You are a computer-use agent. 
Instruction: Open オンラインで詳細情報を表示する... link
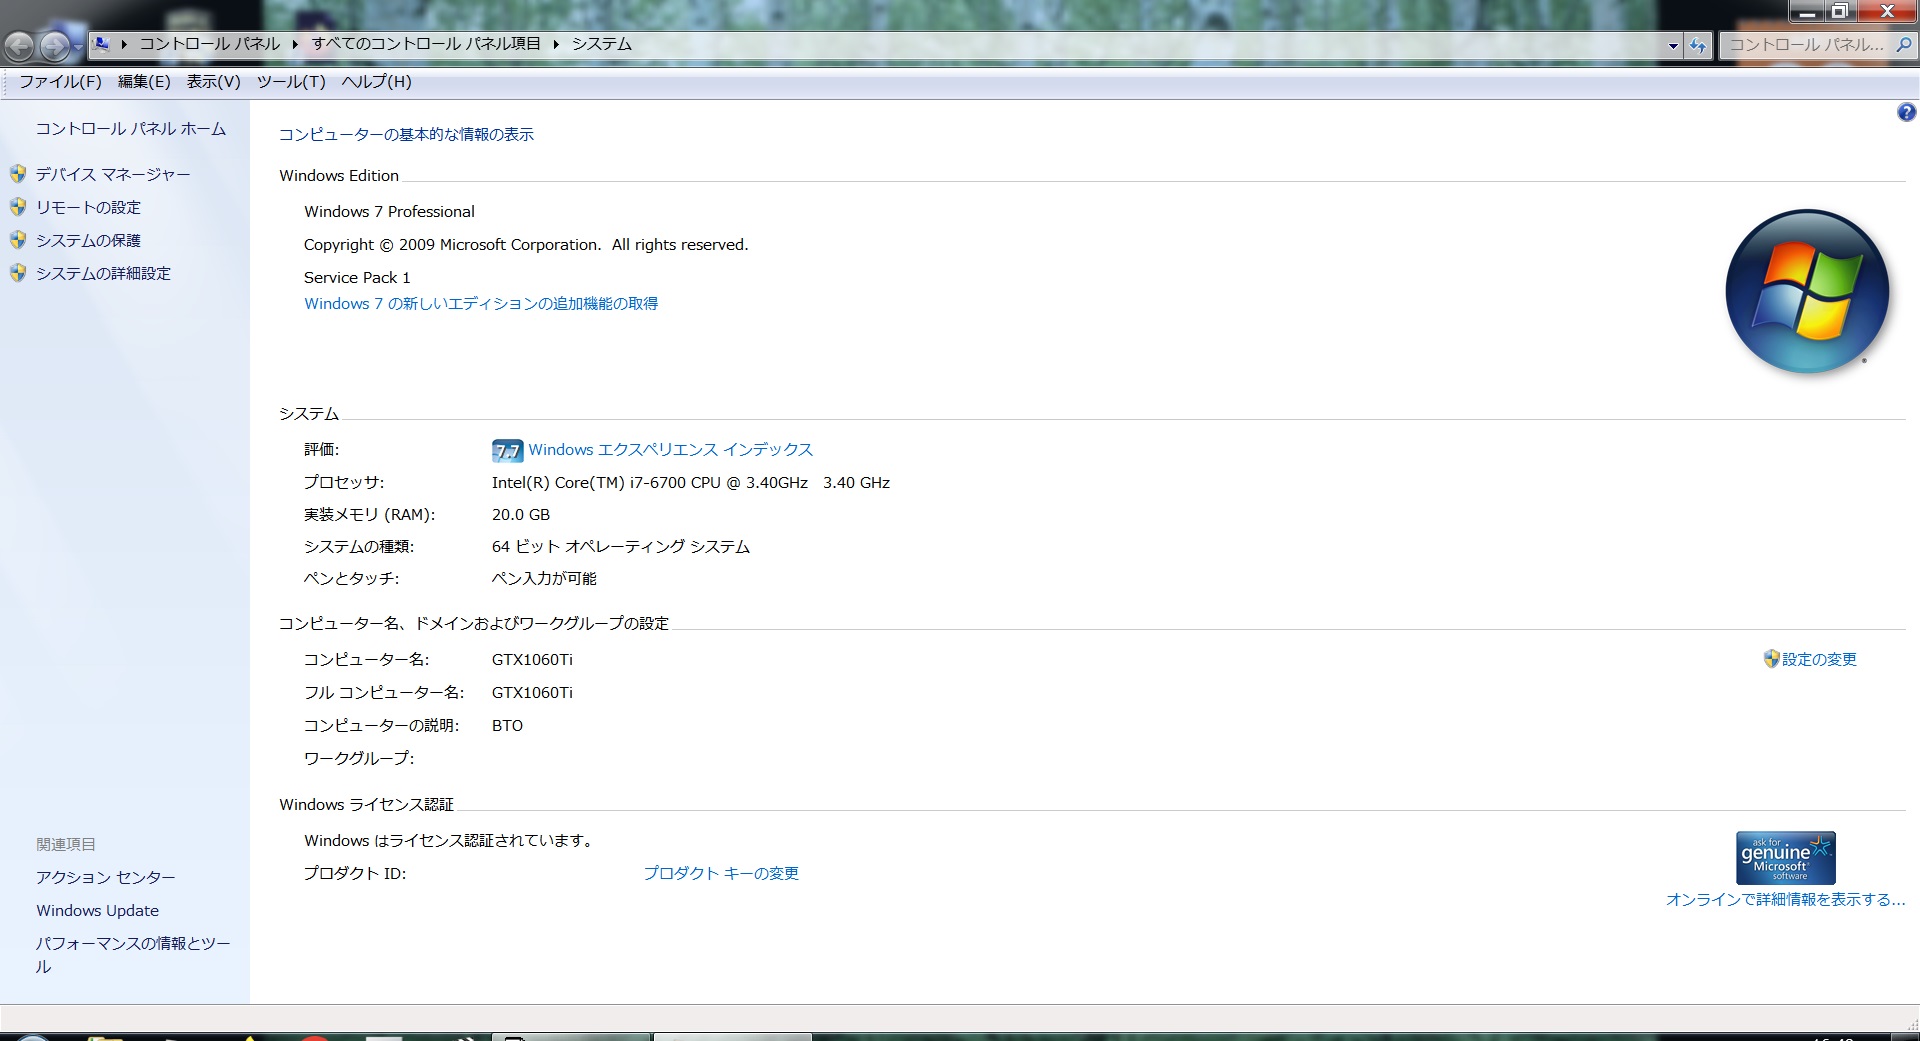1785,900
